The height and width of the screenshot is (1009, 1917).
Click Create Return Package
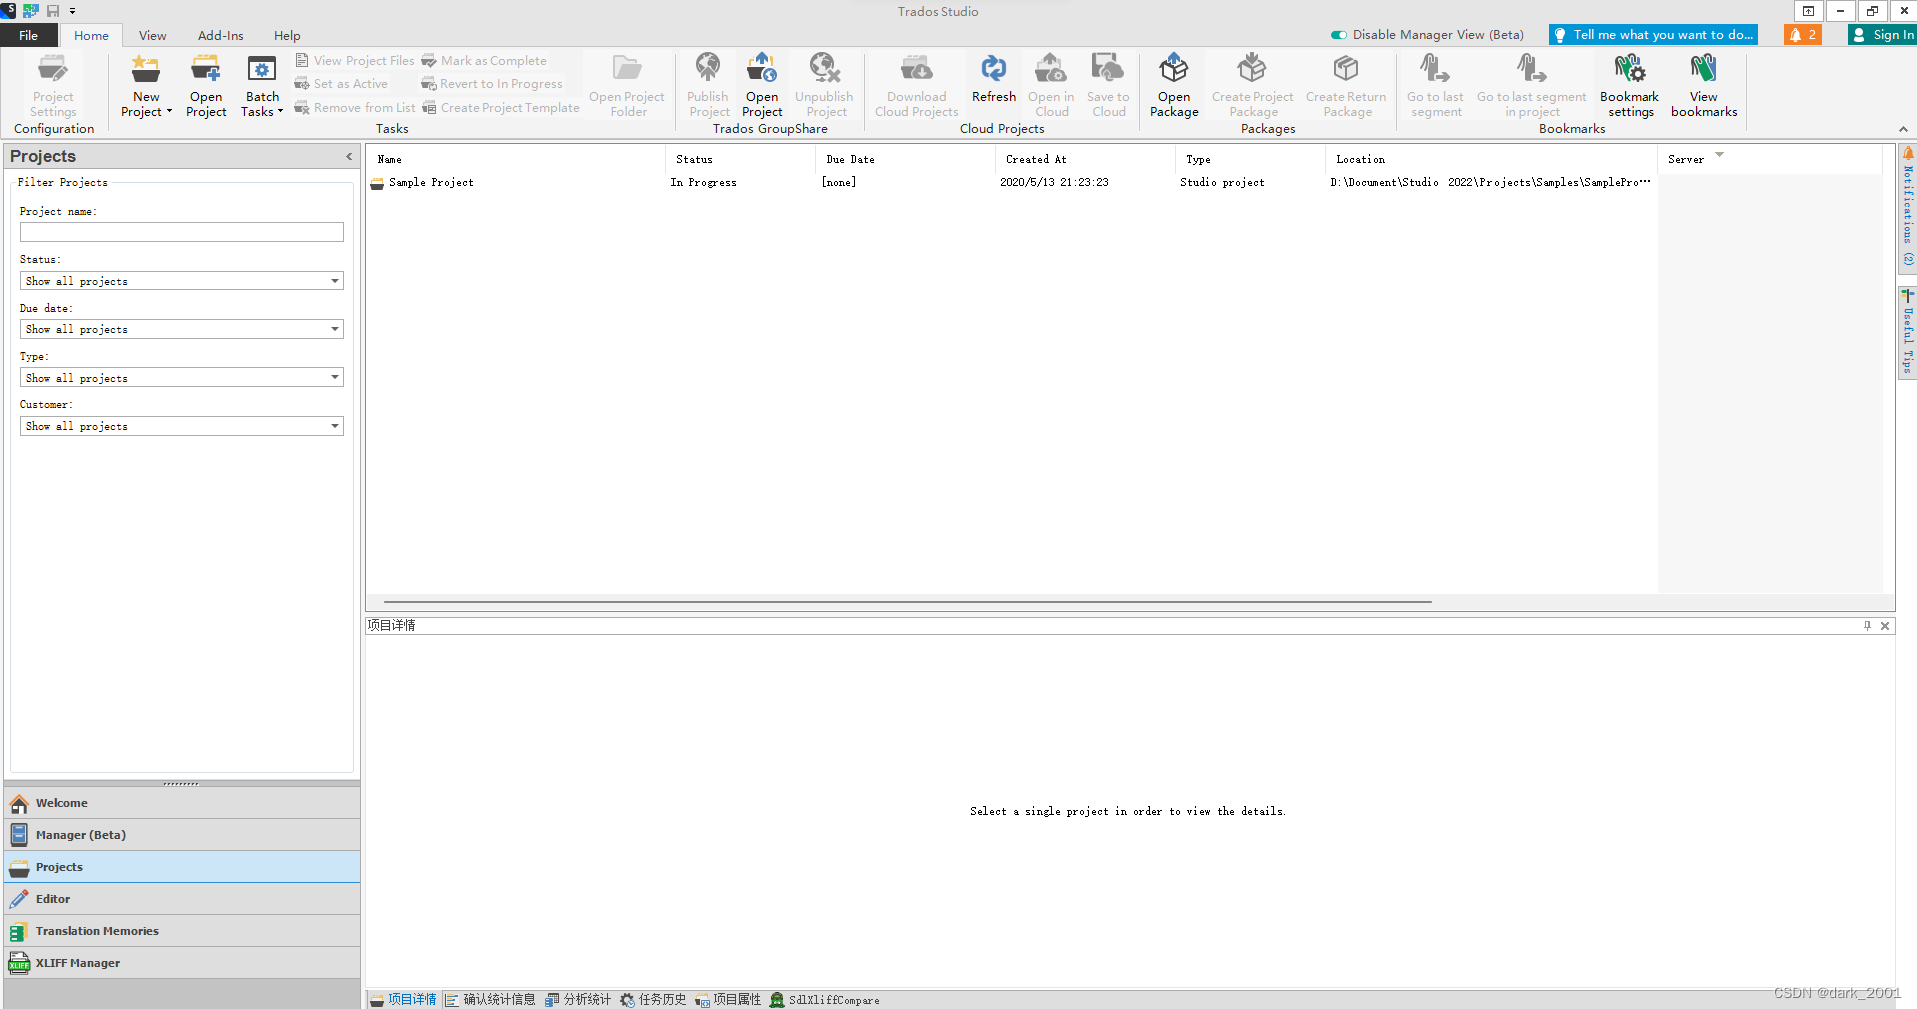pos(1346,86)
